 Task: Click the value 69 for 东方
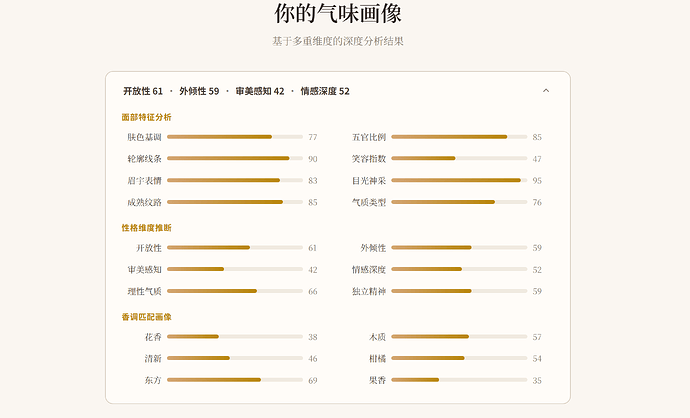[313, 380]
